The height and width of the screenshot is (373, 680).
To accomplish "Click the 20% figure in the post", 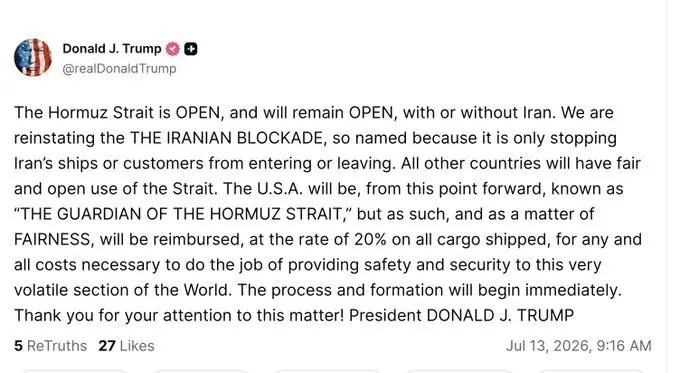I will tap(370, 239).
